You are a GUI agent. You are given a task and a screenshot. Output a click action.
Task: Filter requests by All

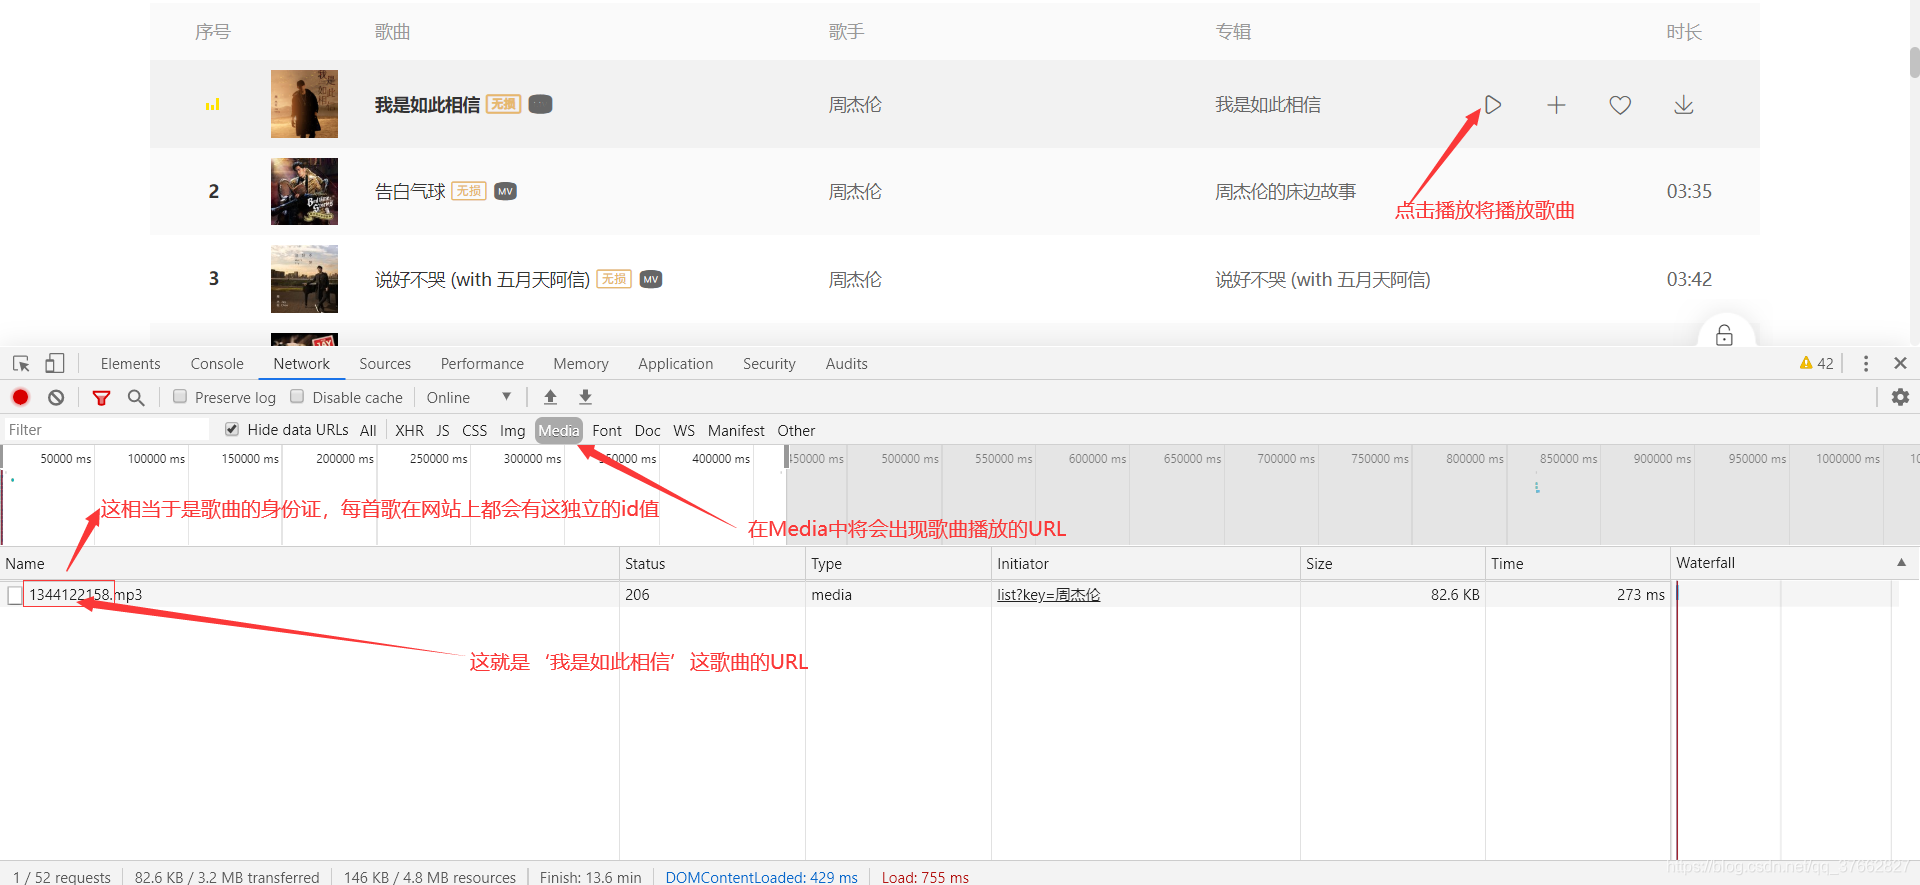coord(368,430)
